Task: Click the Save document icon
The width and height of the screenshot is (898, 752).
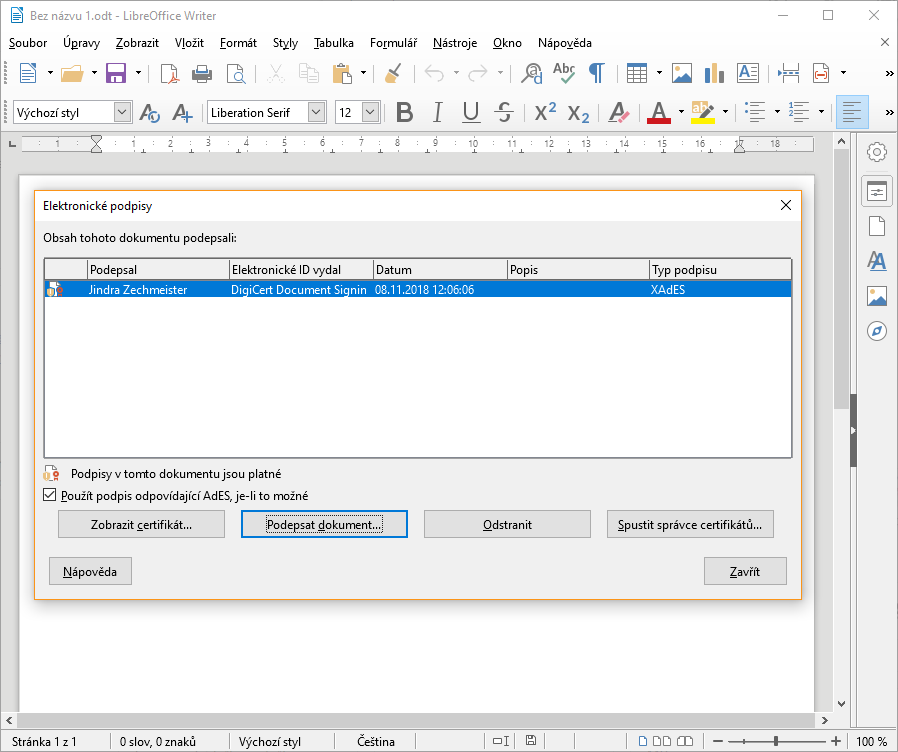Action: [x=116, y=73]
